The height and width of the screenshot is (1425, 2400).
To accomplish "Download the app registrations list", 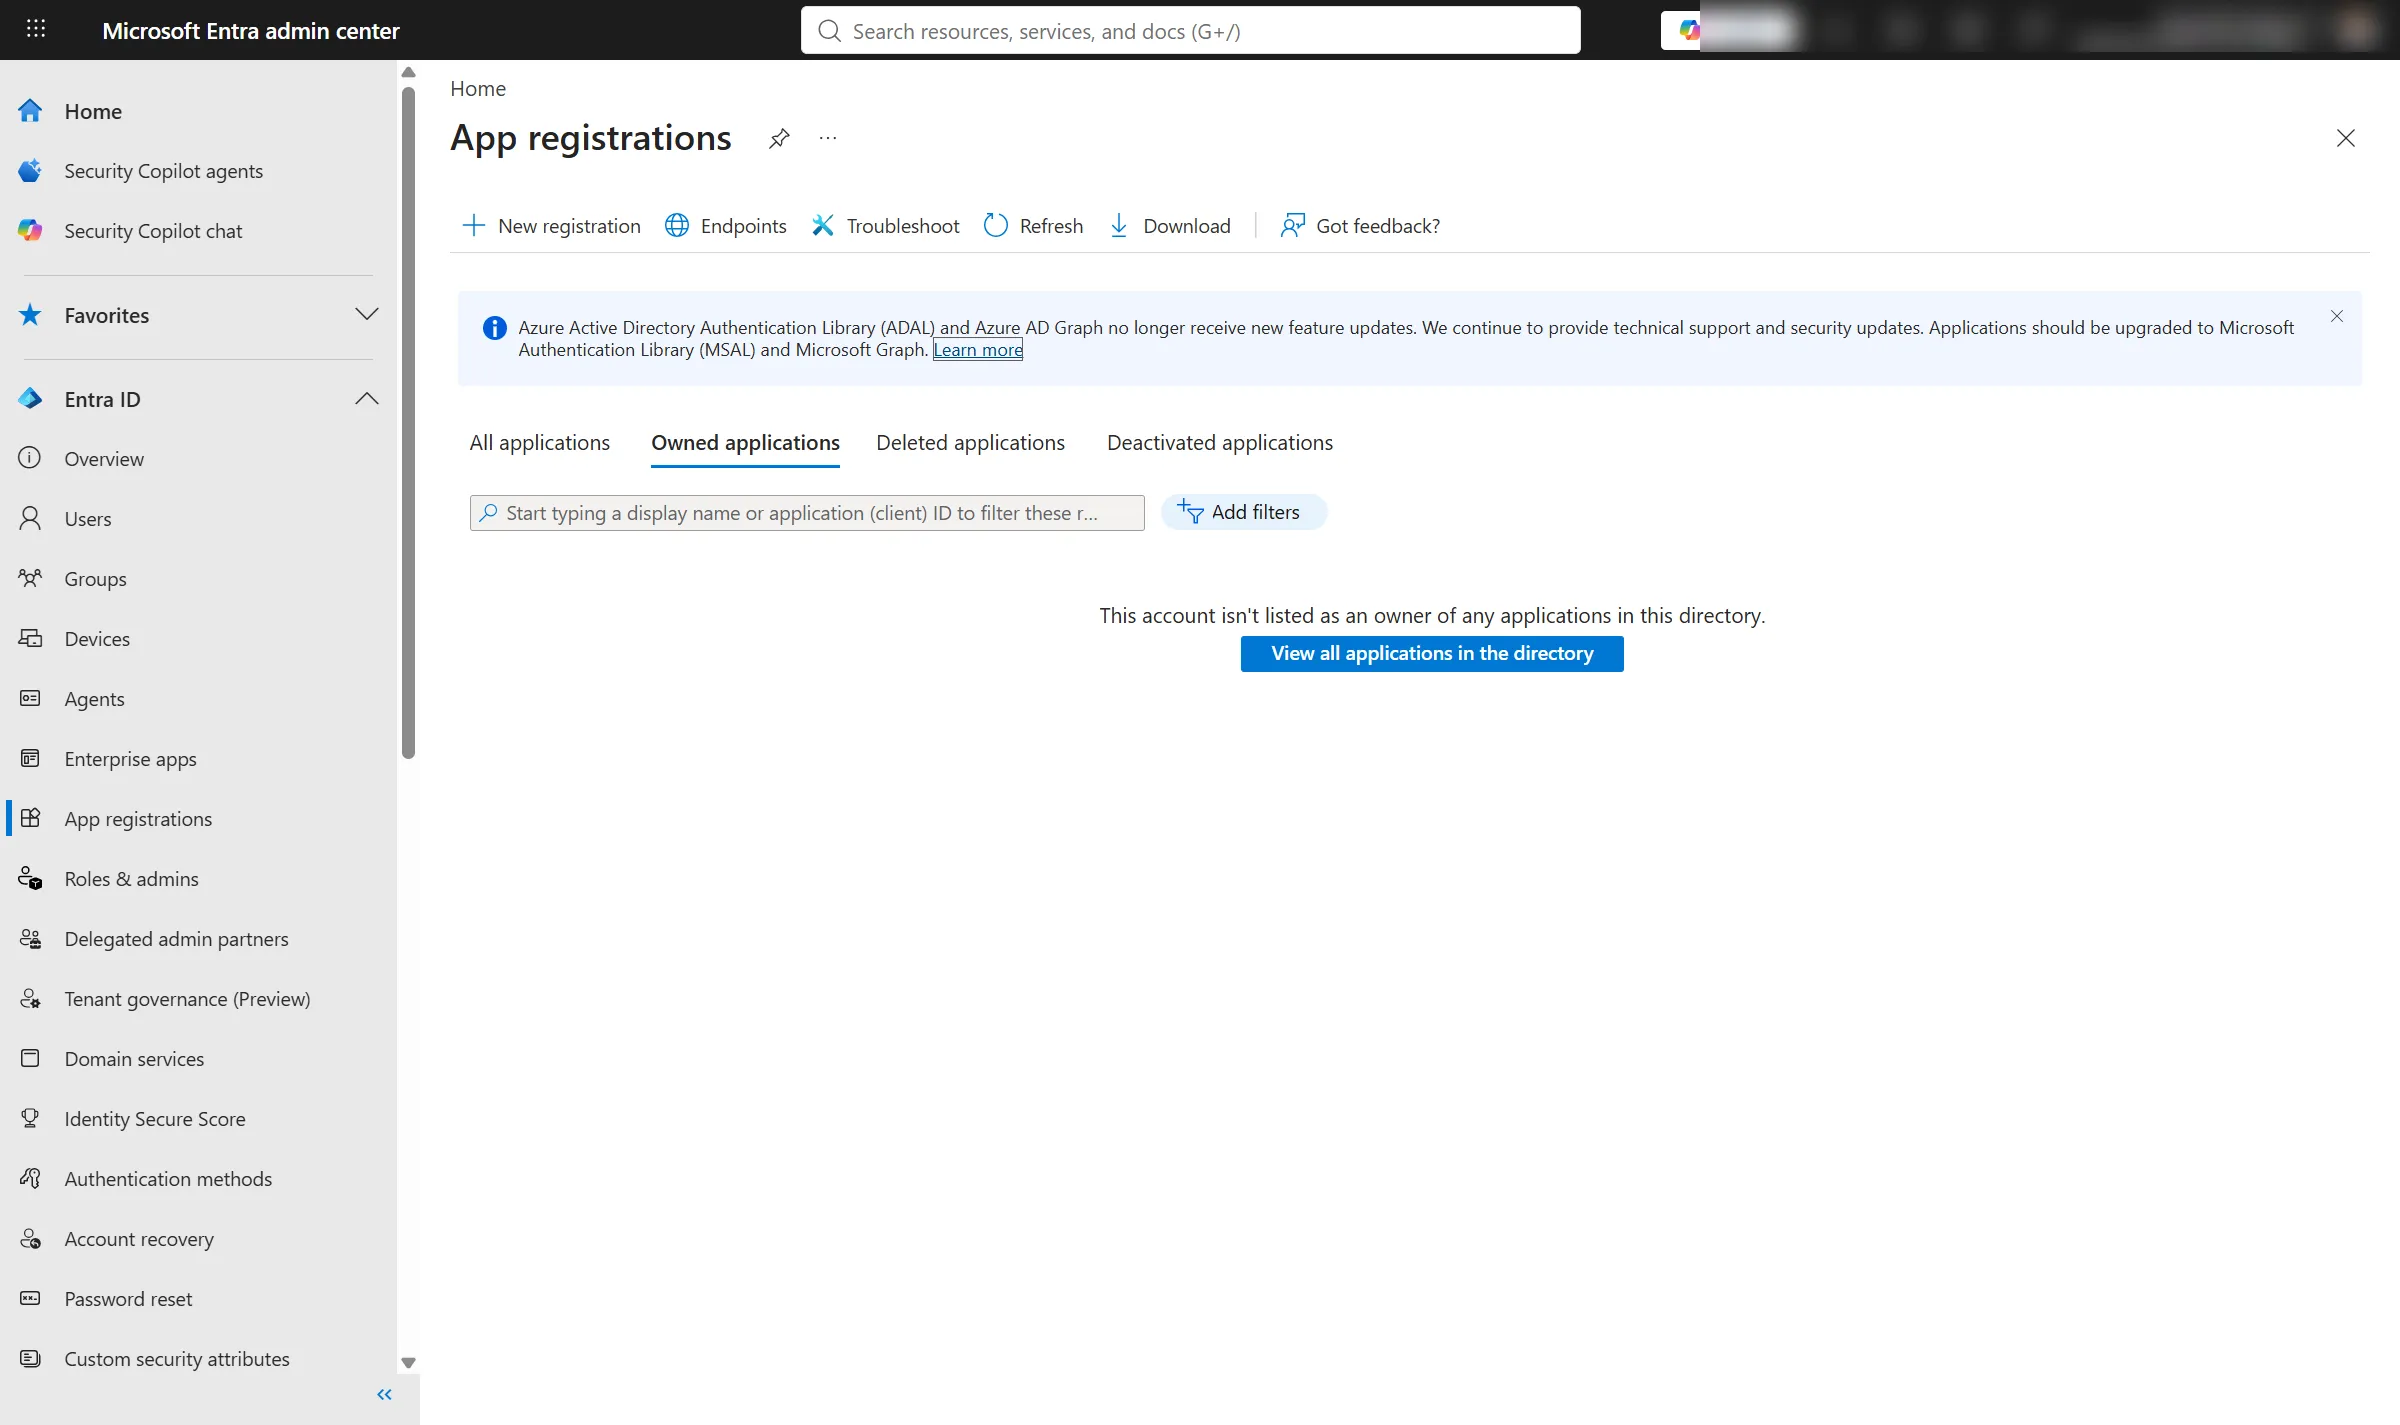I will [1170, 226].
